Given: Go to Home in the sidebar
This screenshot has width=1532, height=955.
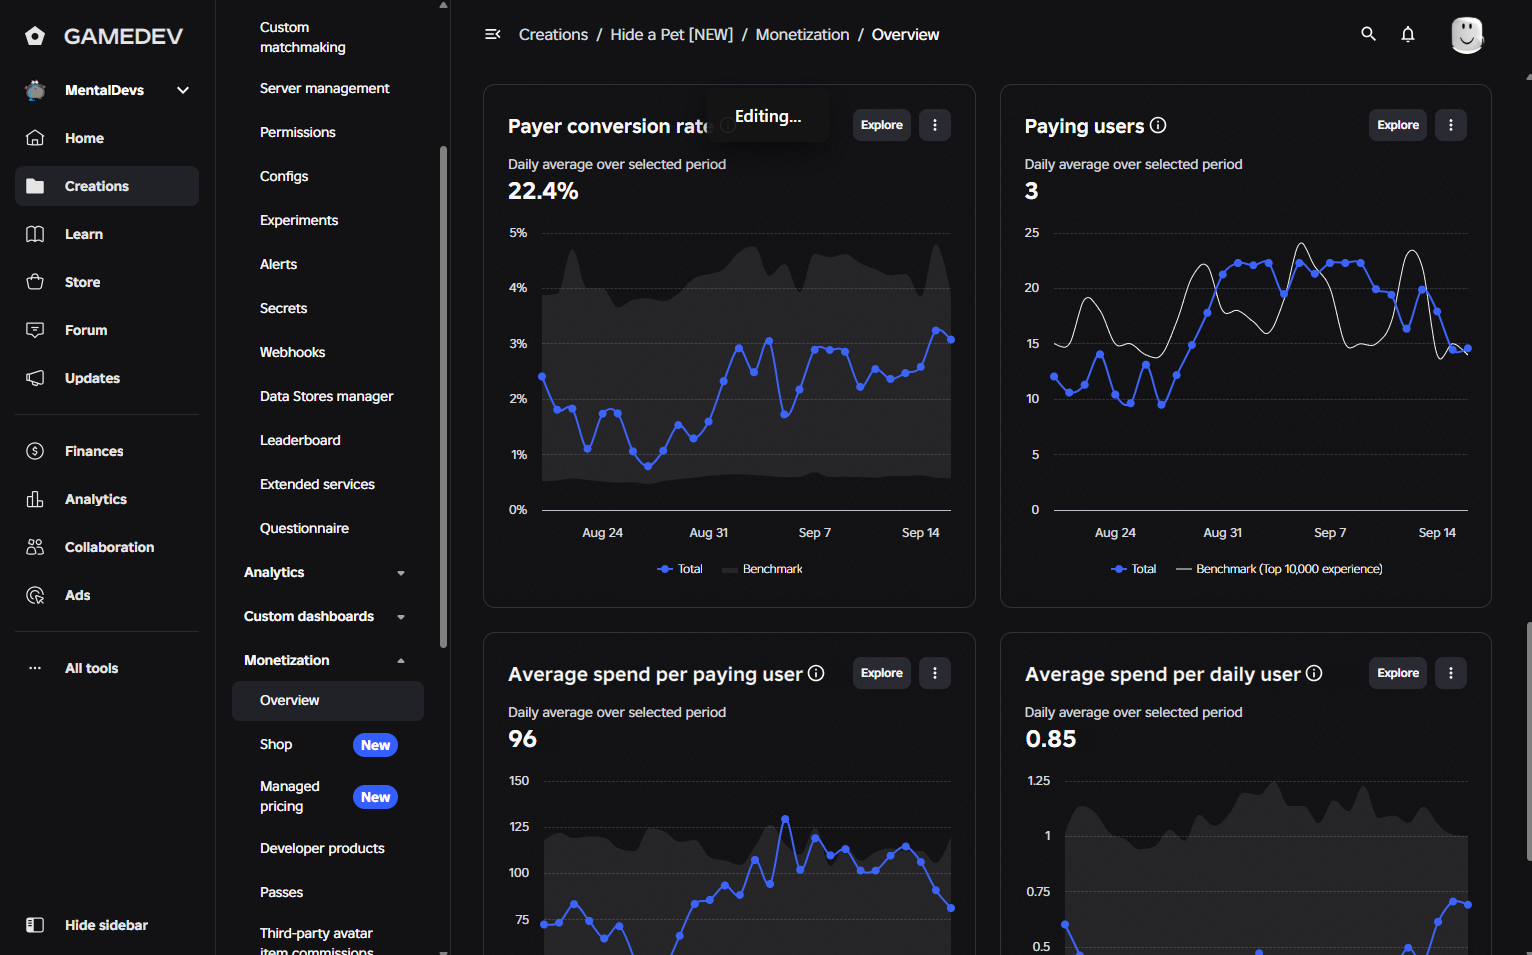Looking at the screenshot, I should click(107, 138).
